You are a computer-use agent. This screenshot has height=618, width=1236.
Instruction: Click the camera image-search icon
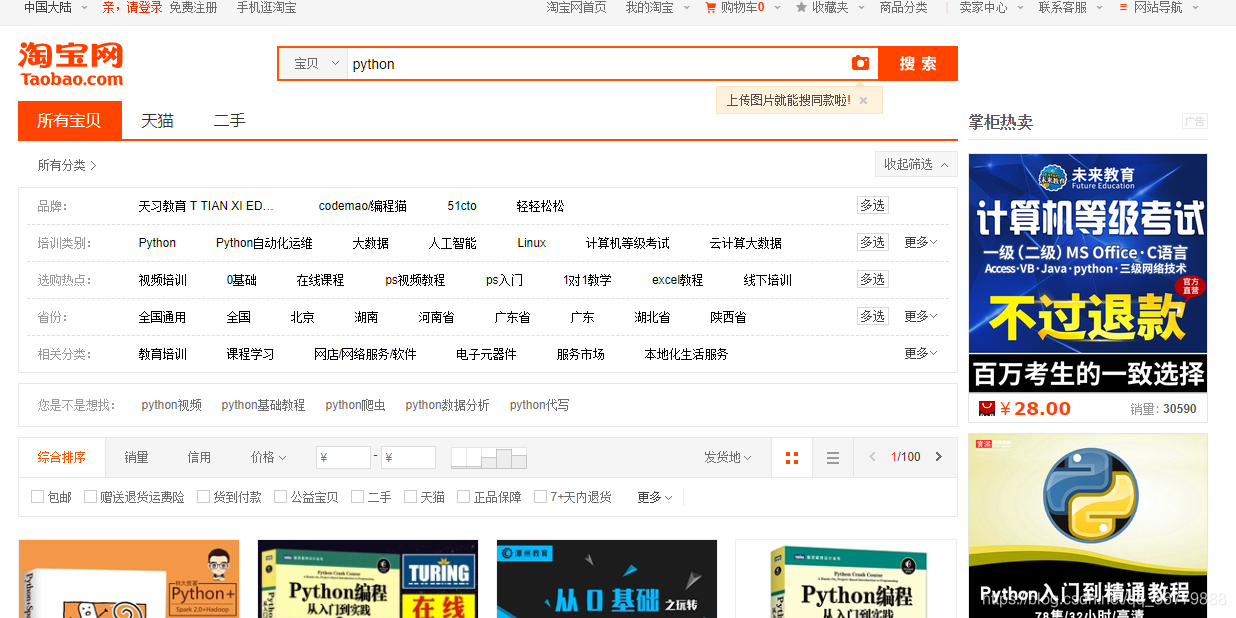click(860, 63)
